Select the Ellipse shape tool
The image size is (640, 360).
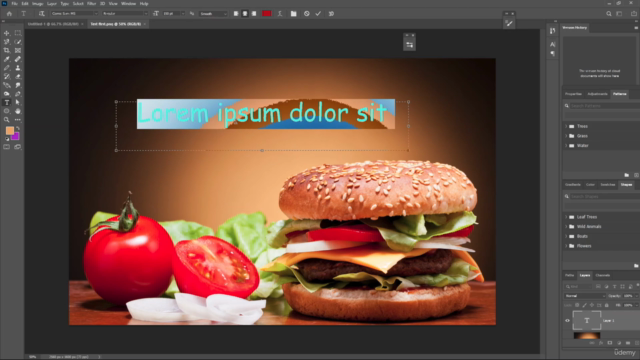(7, 111)
